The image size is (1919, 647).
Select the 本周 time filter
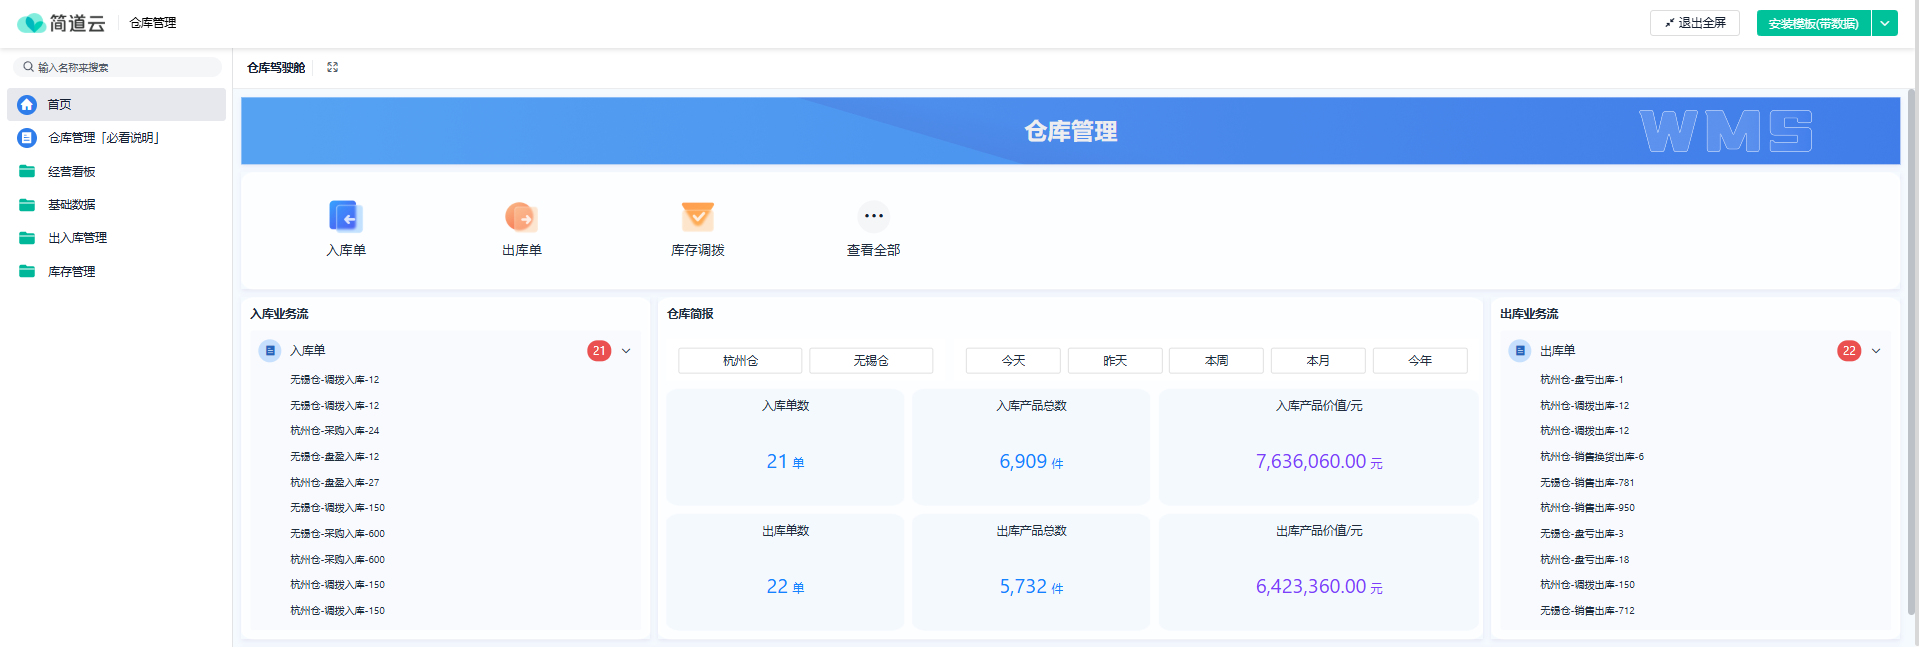tap(1216, 361)
